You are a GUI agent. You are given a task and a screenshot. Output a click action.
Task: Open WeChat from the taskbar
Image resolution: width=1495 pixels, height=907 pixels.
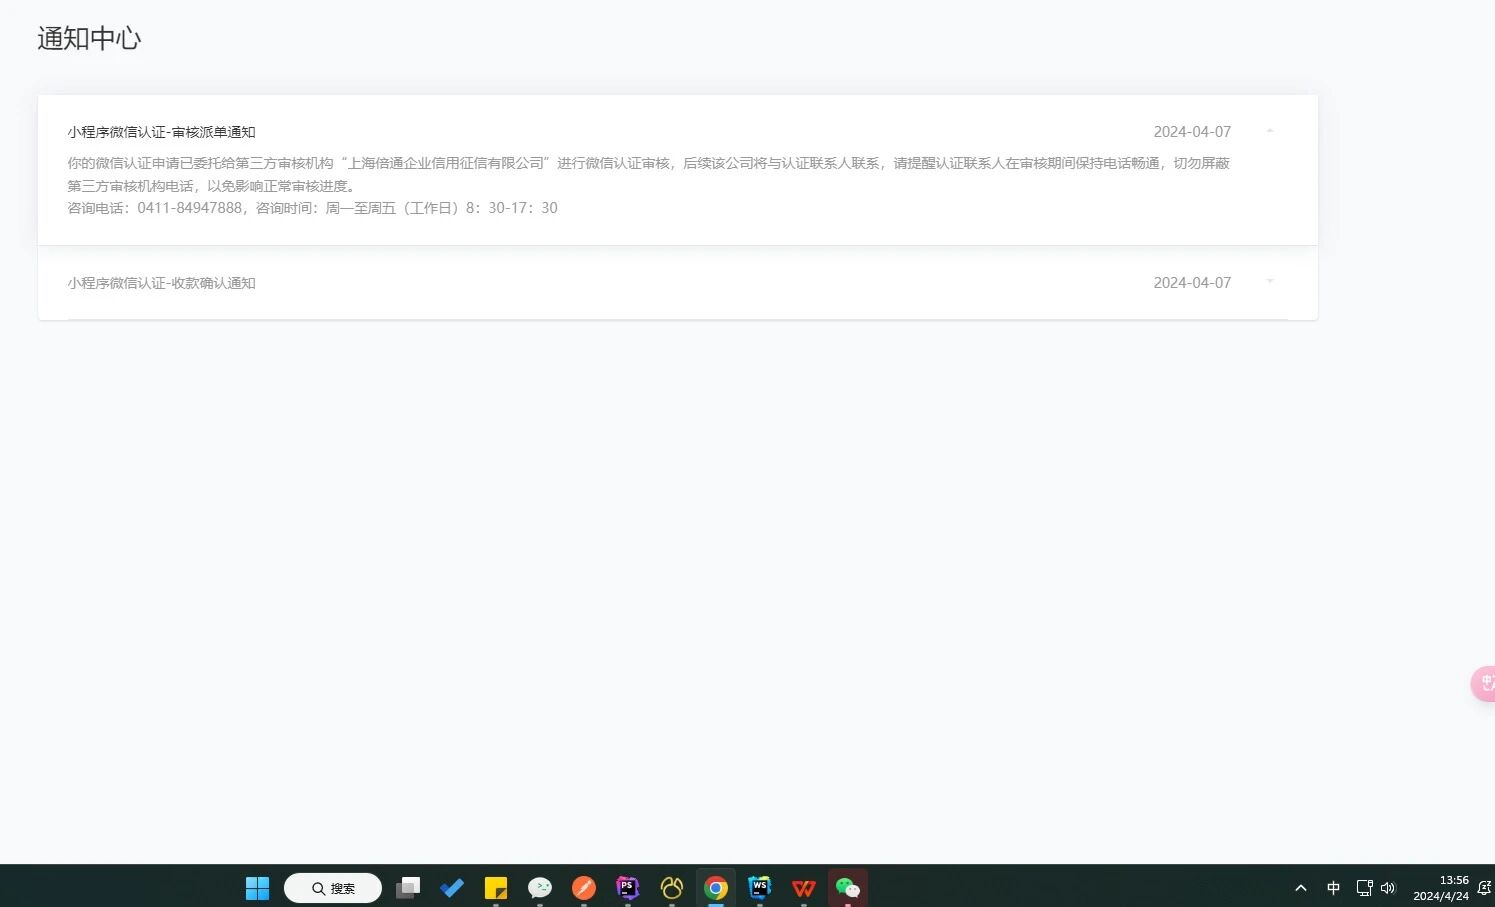coord(848,888)
